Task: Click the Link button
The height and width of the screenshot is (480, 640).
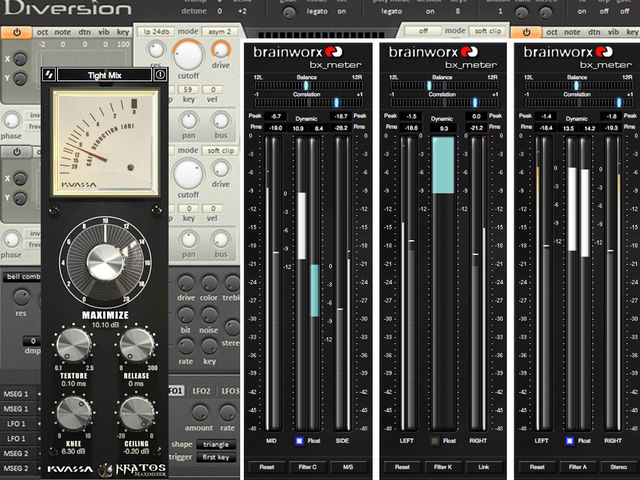Action: tap(483, 467)
